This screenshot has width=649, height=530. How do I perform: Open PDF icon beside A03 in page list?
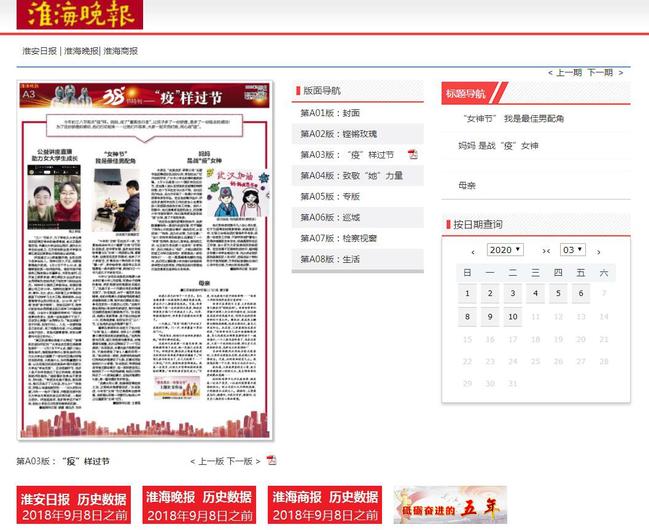(413, 155)
